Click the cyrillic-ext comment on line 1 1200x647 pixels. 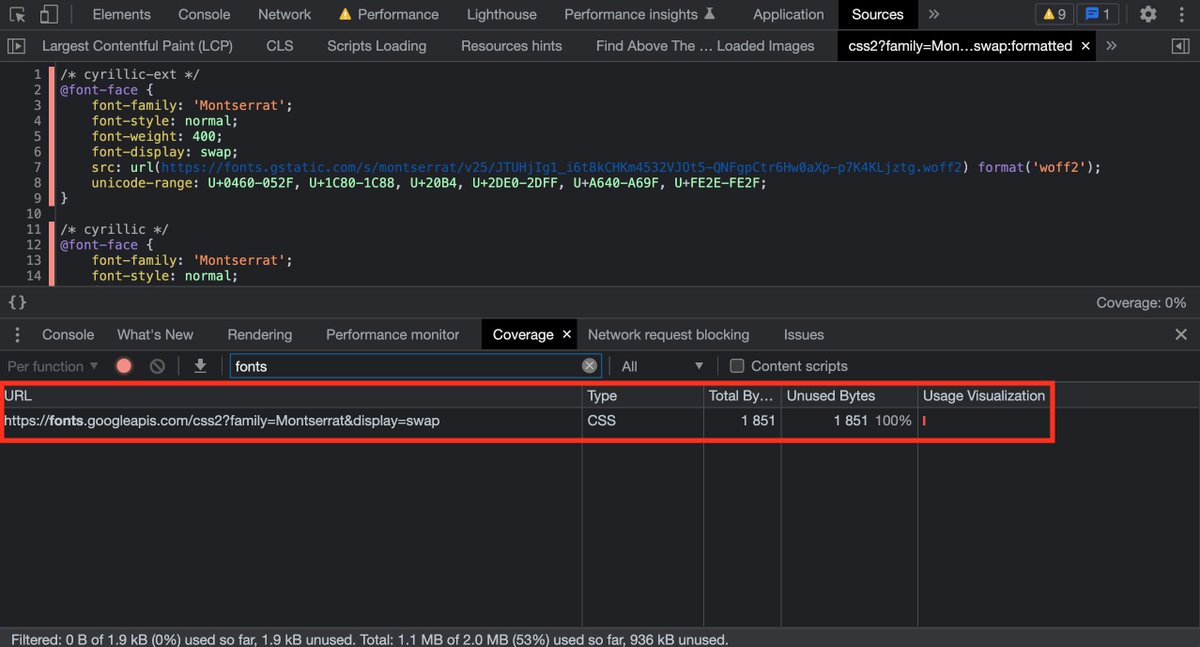click(130, 74)
